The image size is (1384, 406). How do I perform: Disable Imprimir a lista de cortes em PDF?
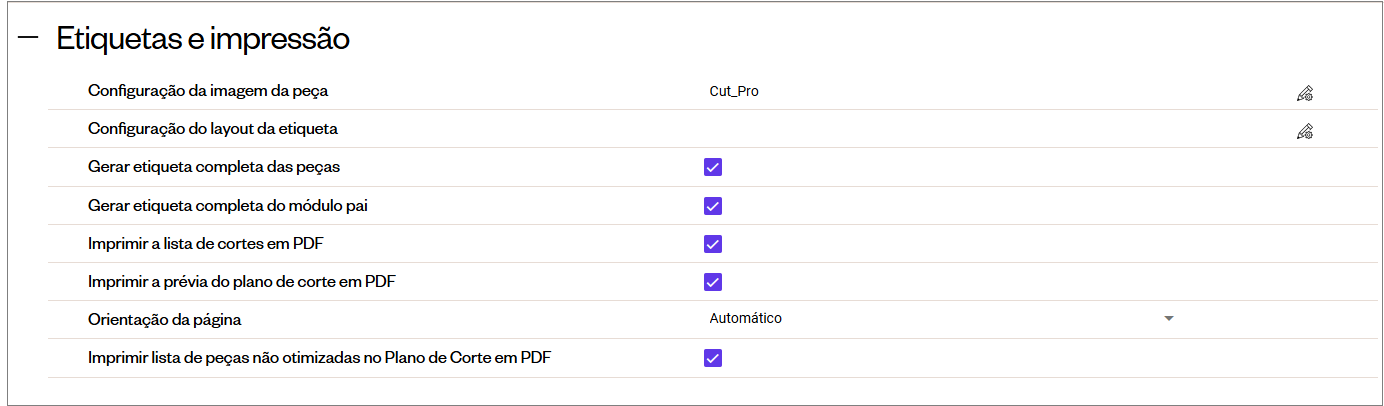click(713, 244)
